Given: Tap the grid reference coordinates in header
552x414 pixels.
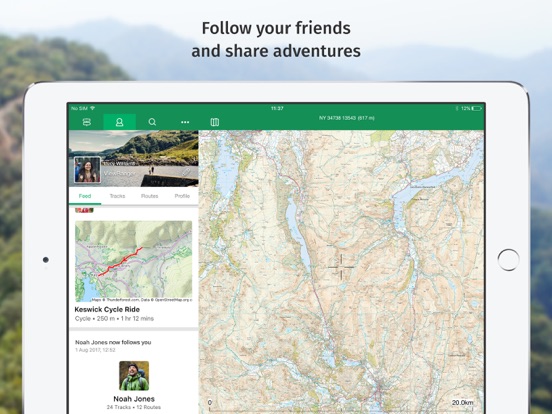Looking at the screenshot, I should [x=347, y=118].
